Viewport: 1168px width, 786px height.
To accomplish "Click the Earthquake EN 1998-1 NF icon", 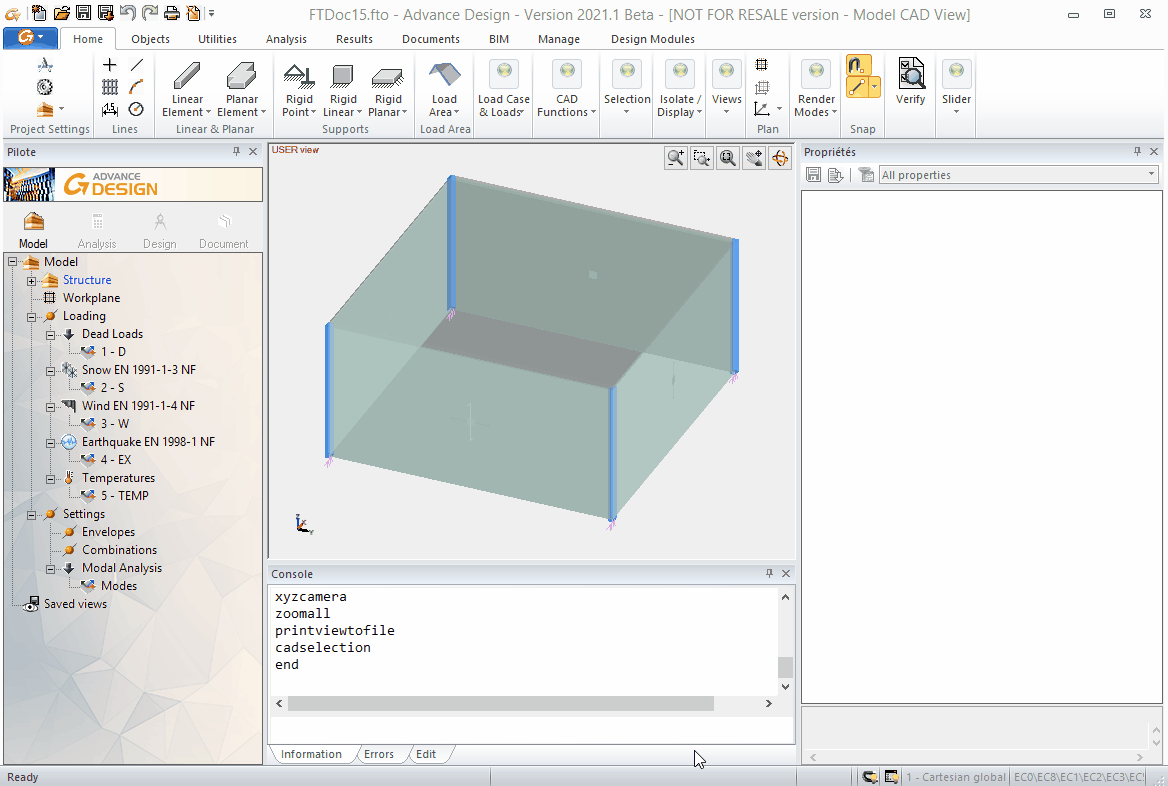I will [69, 442].
